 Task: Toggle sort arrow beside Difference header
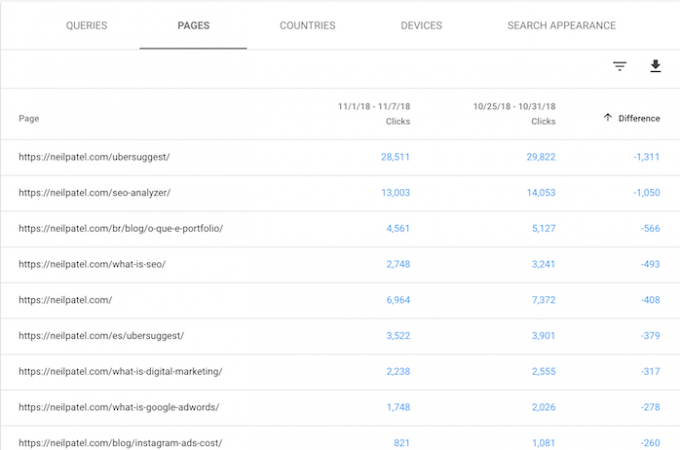point(608,117)
